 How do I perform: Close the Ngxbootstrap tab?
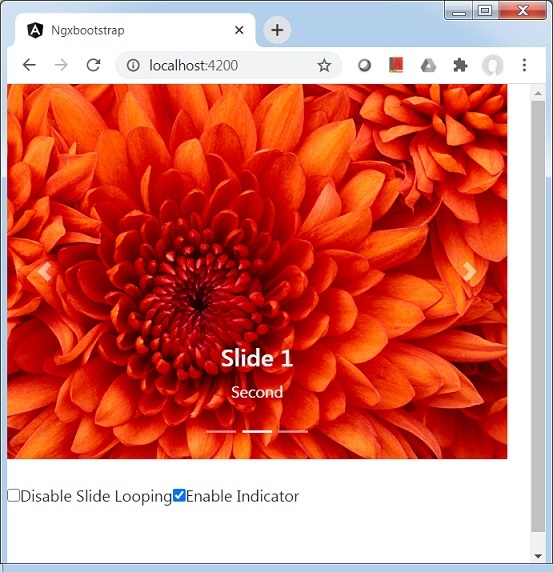click(x=239, y=30)
